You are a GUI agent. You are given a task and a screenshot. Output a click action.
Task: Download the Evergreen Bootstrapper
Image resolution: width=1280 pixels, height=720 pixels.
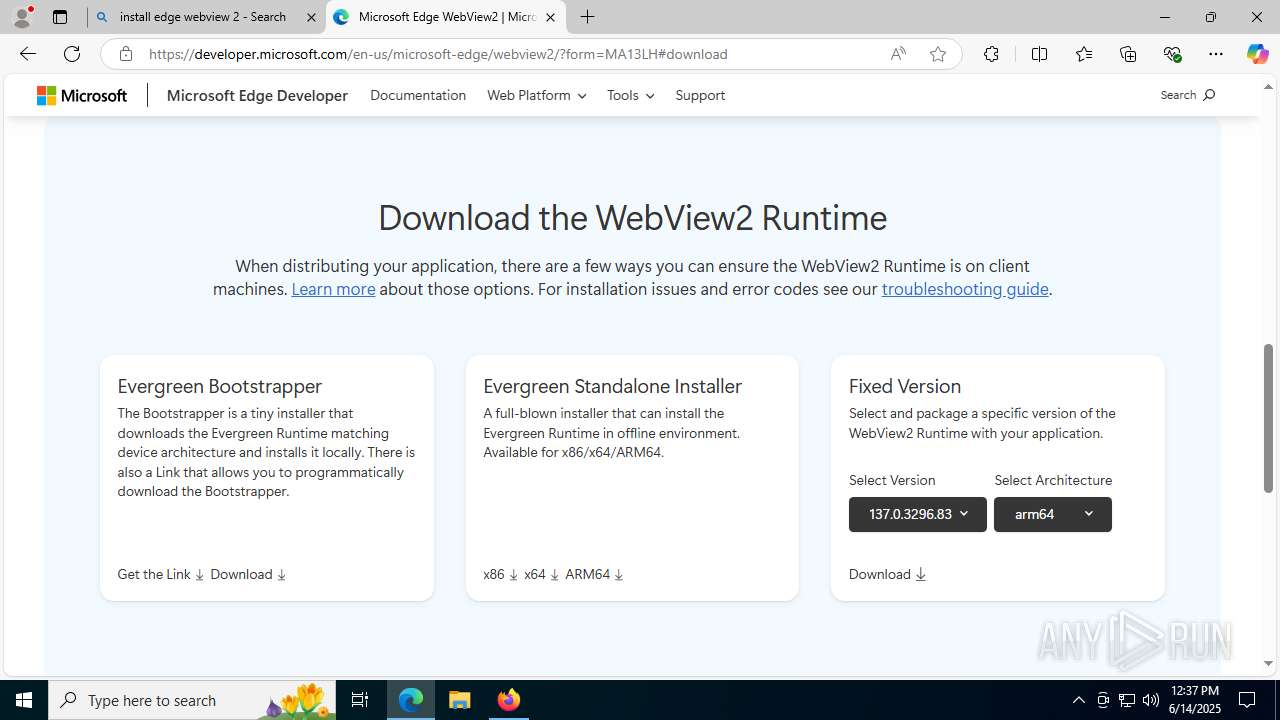point(248,574)
